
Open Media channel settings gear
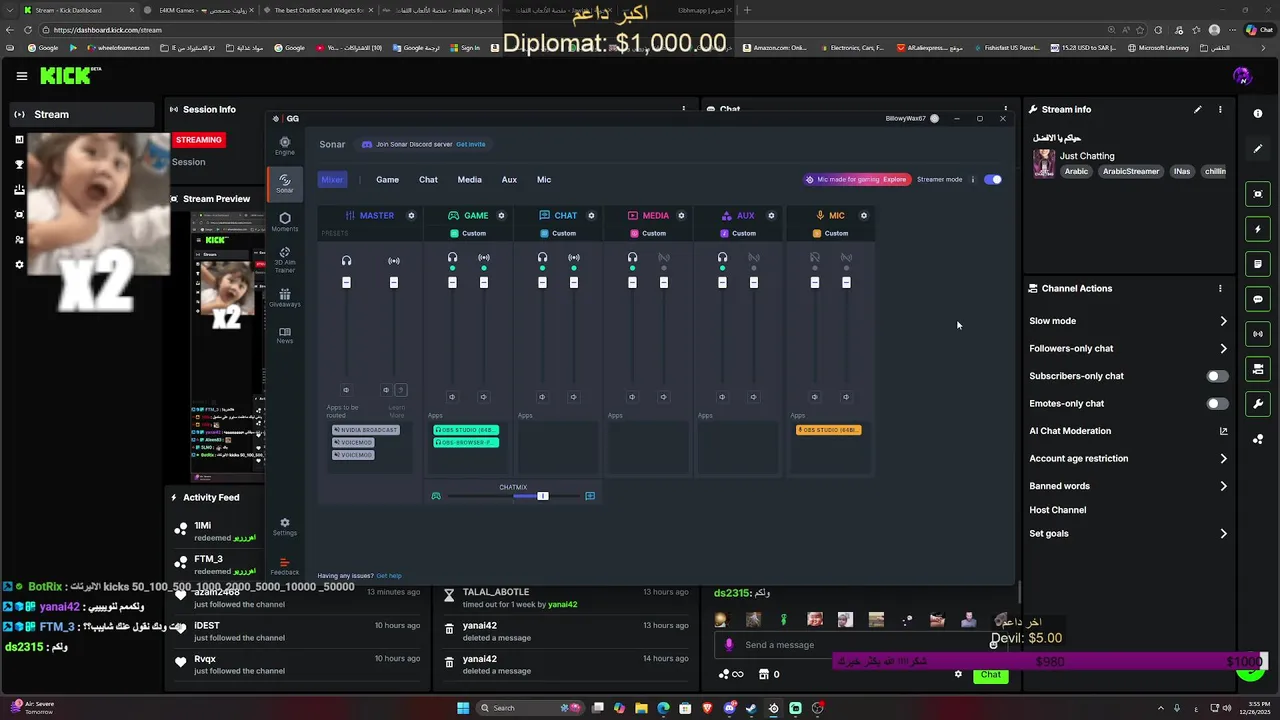[681, 215]
